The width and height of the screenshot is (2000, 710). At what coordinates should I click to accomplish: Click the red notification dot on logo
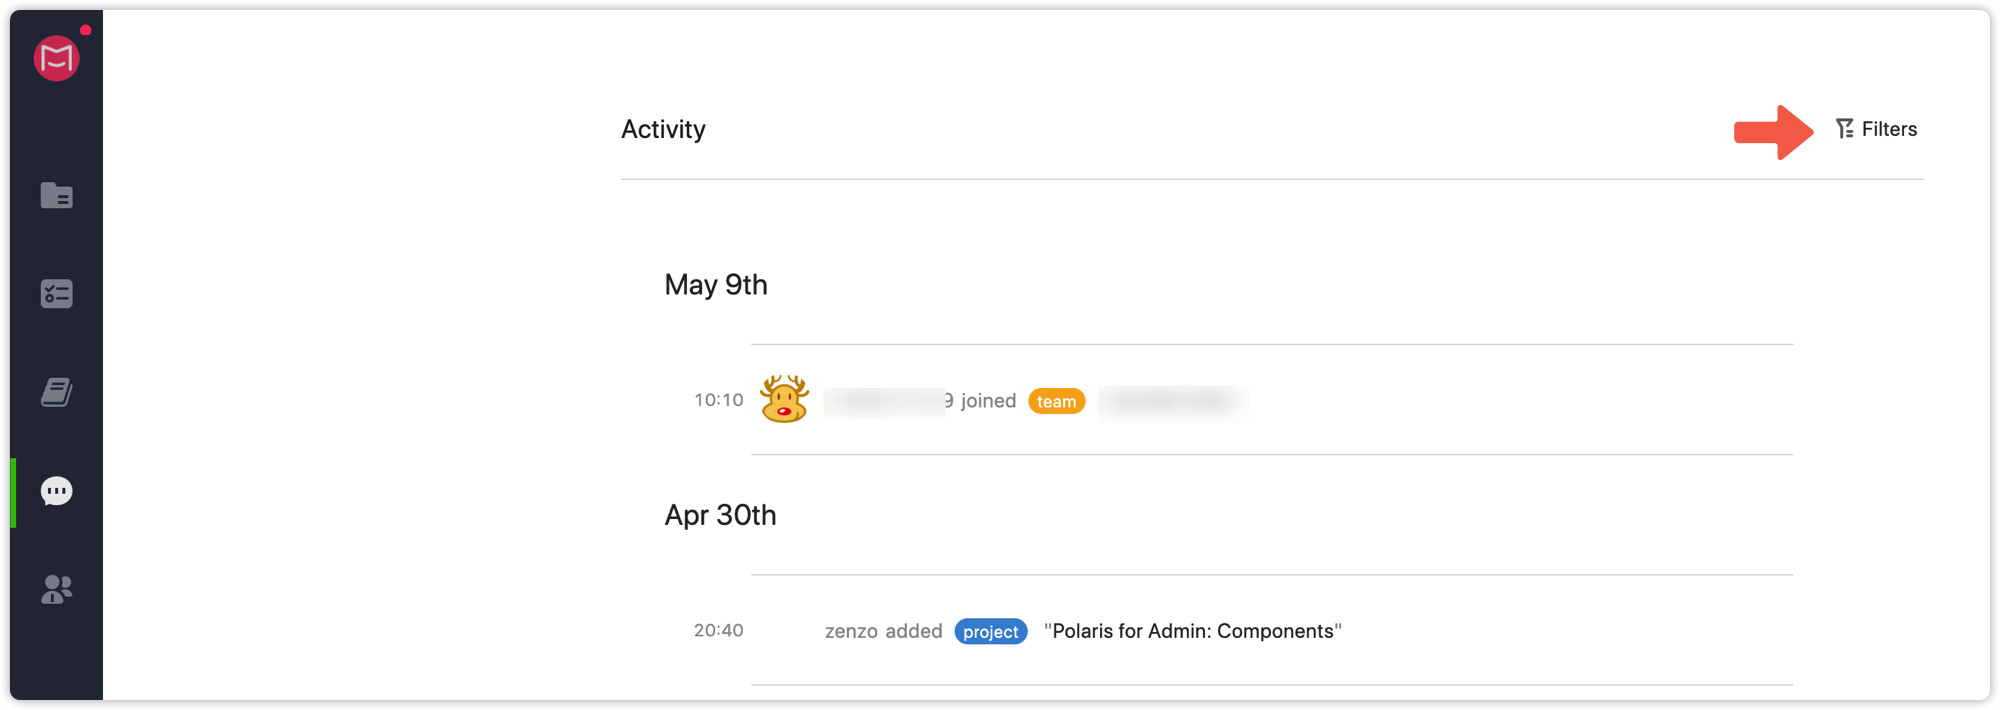click(86, 30)
